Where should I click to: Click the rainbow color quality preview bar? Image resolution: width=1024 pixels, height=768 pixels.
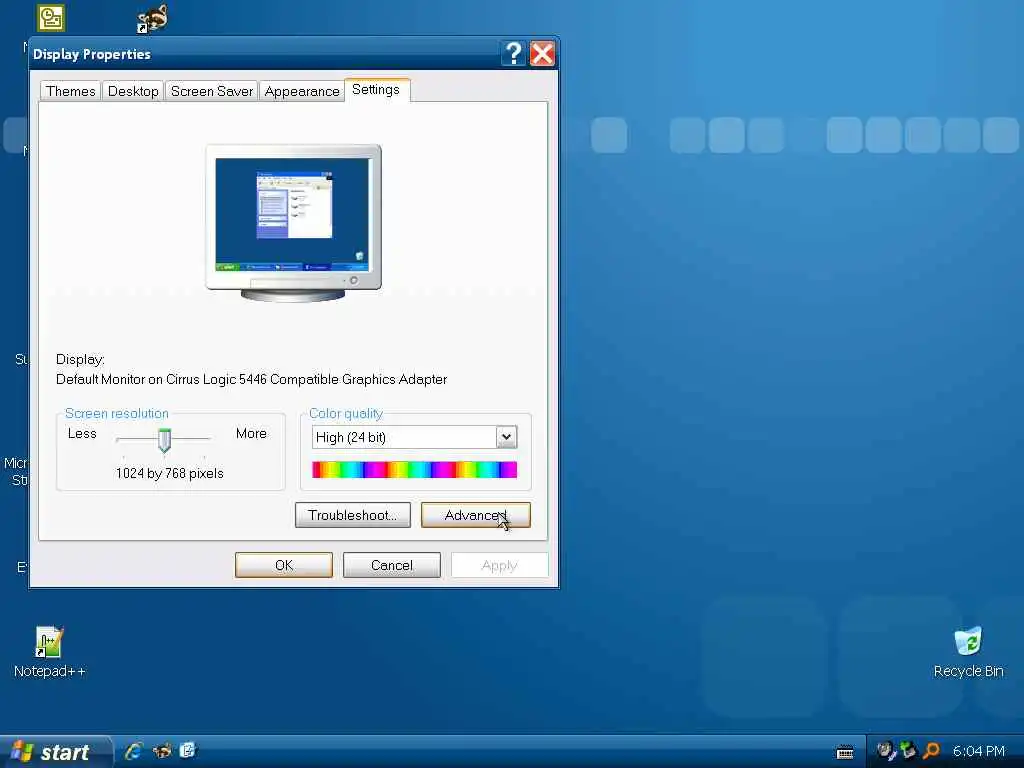point(415,470)
